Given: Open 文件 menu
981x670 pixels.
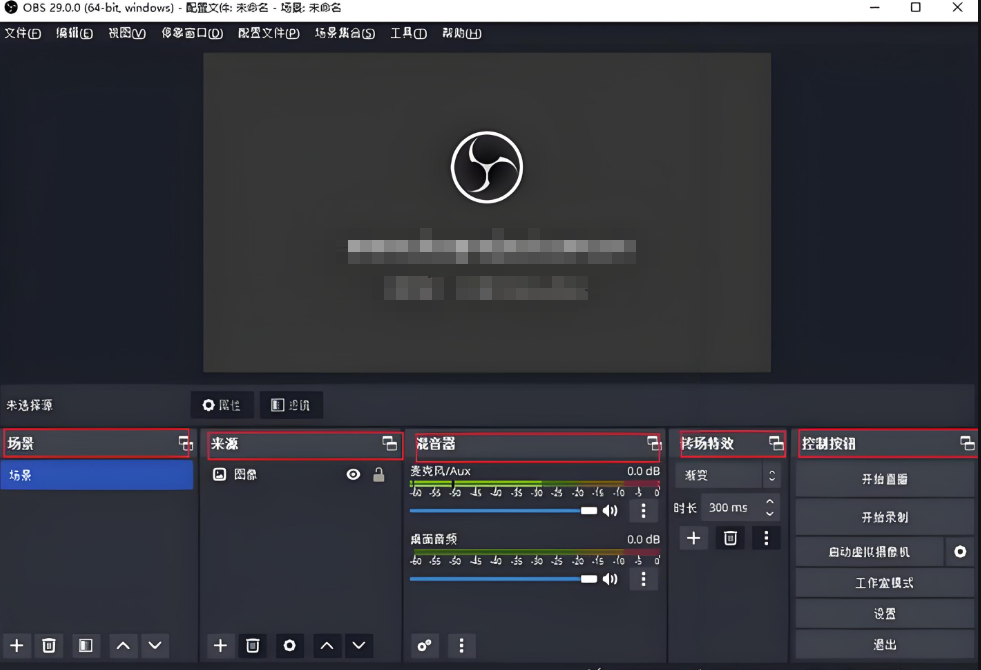Looking at the screenshot, I should coord(23,33).
